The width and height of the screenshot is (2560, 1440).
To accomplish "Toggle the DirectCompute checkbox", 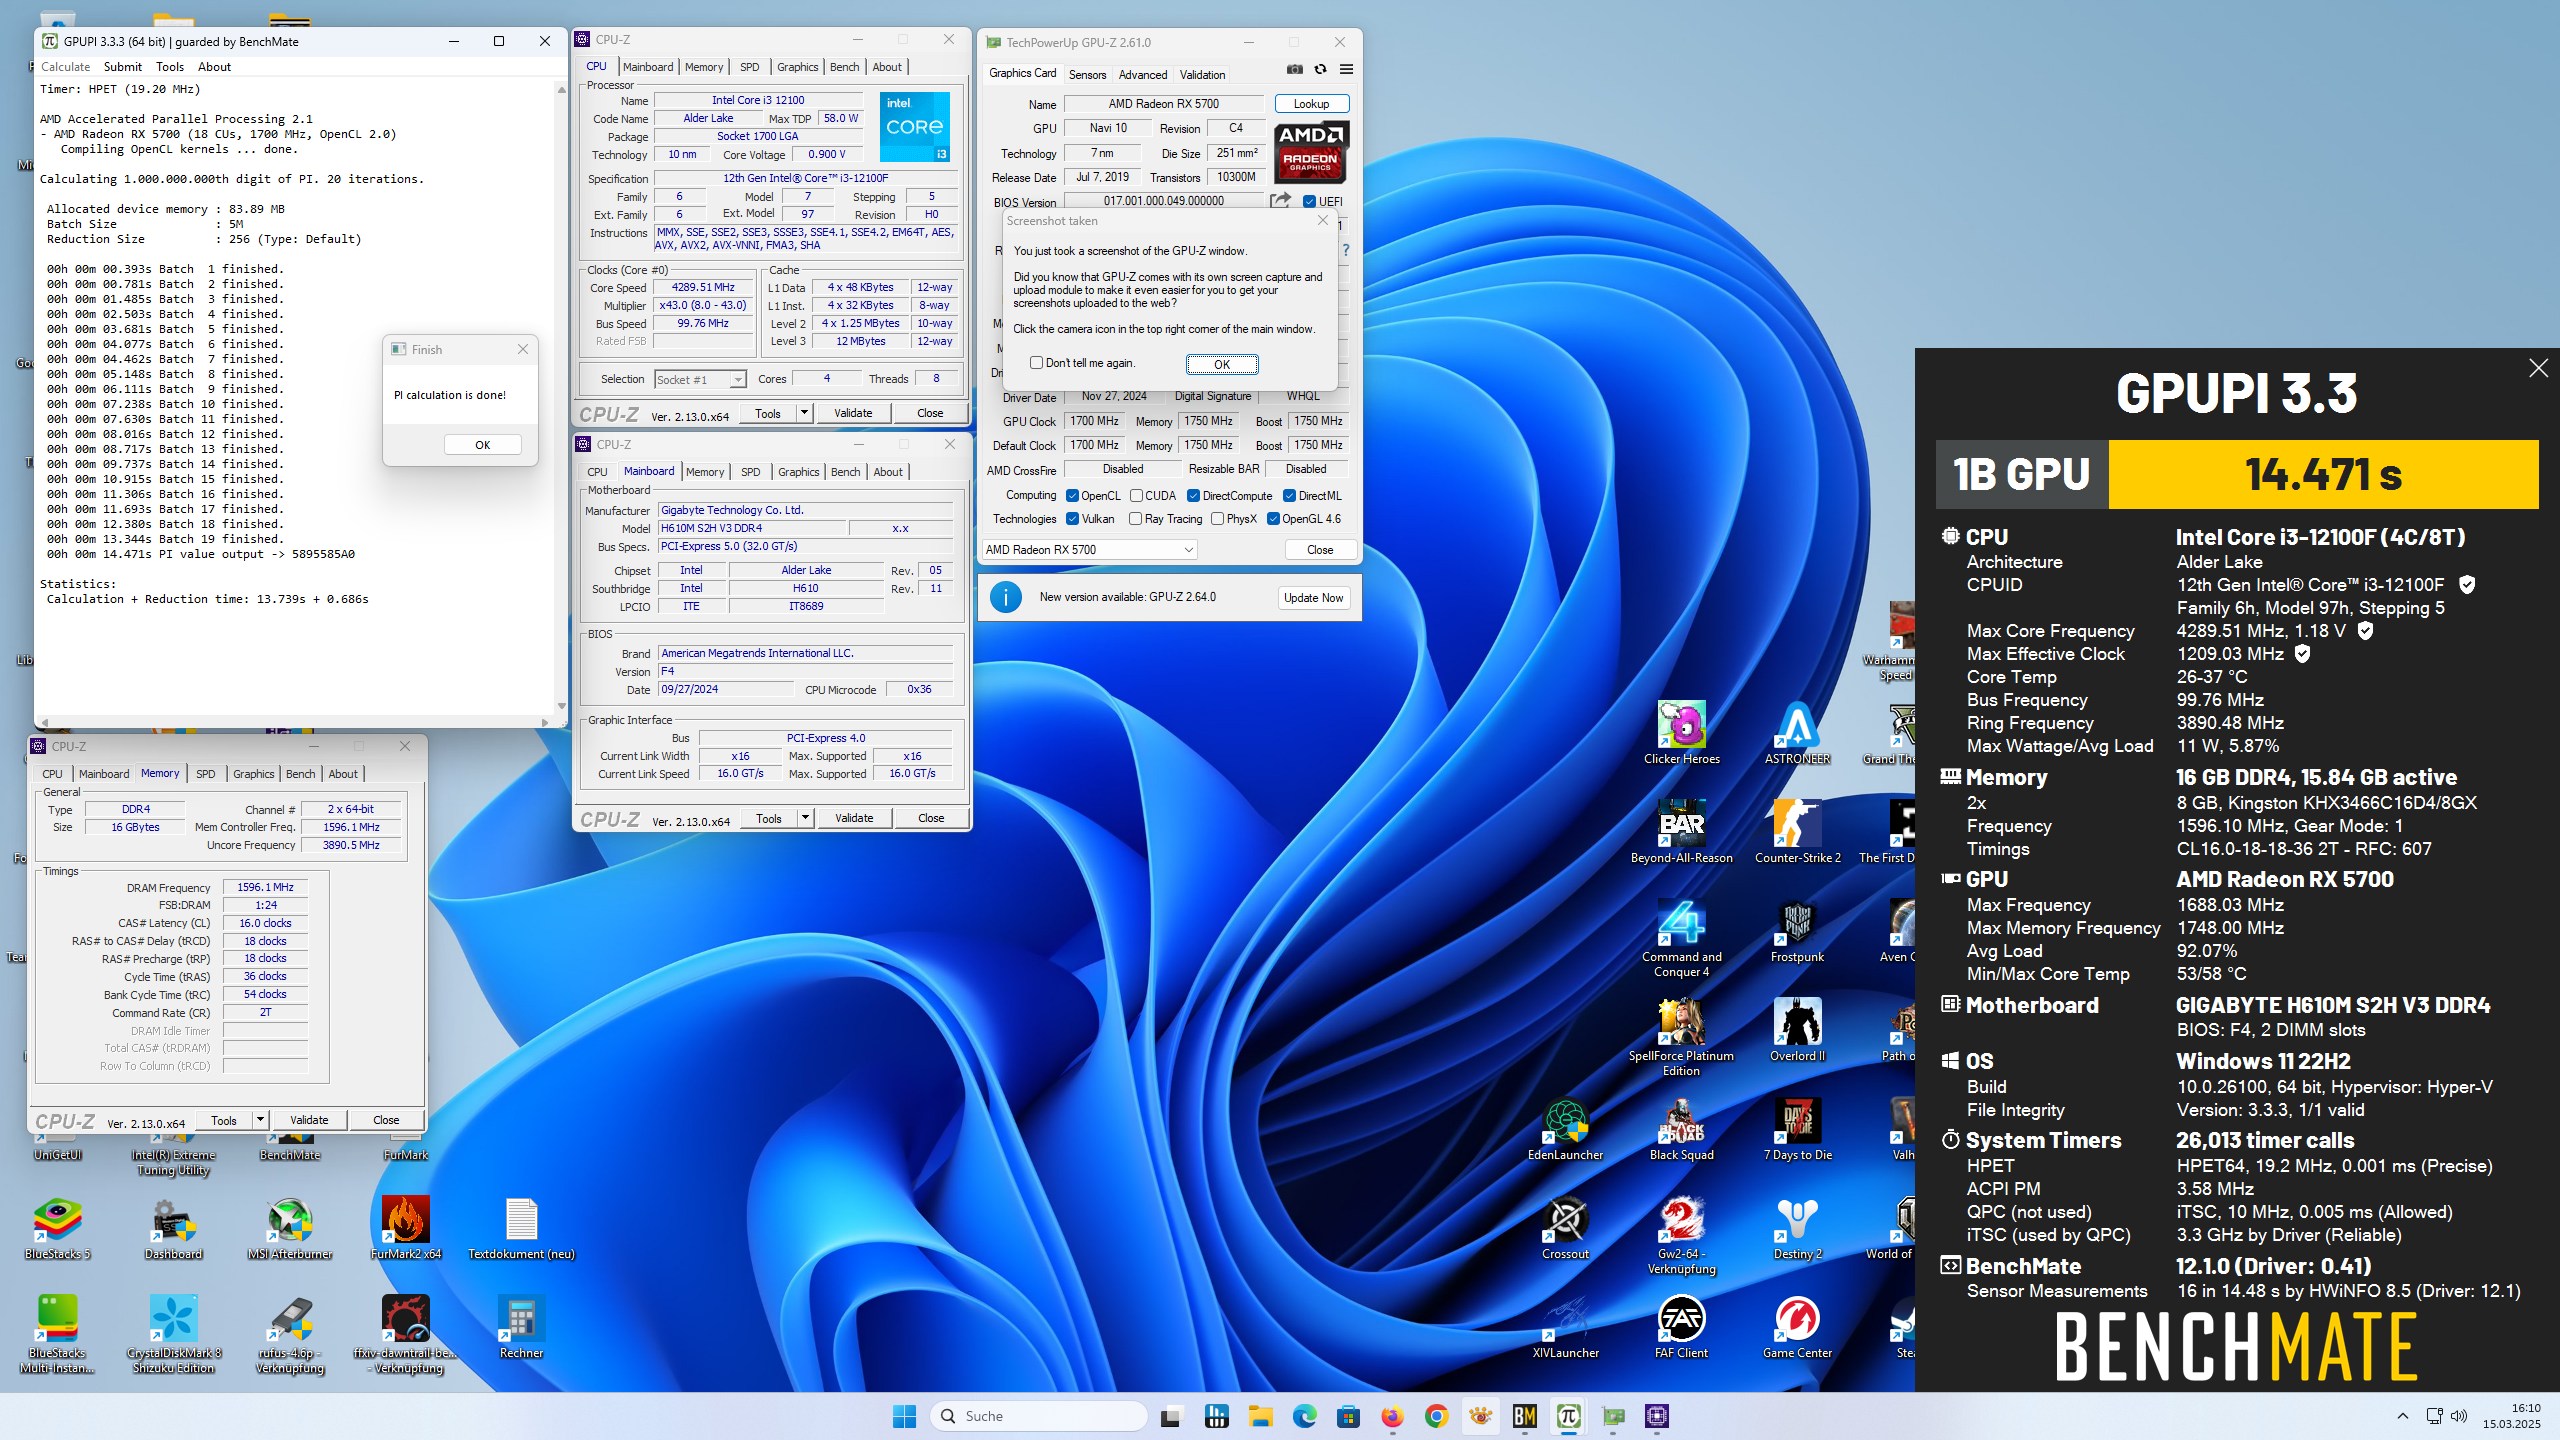I will coord(1193,496).
